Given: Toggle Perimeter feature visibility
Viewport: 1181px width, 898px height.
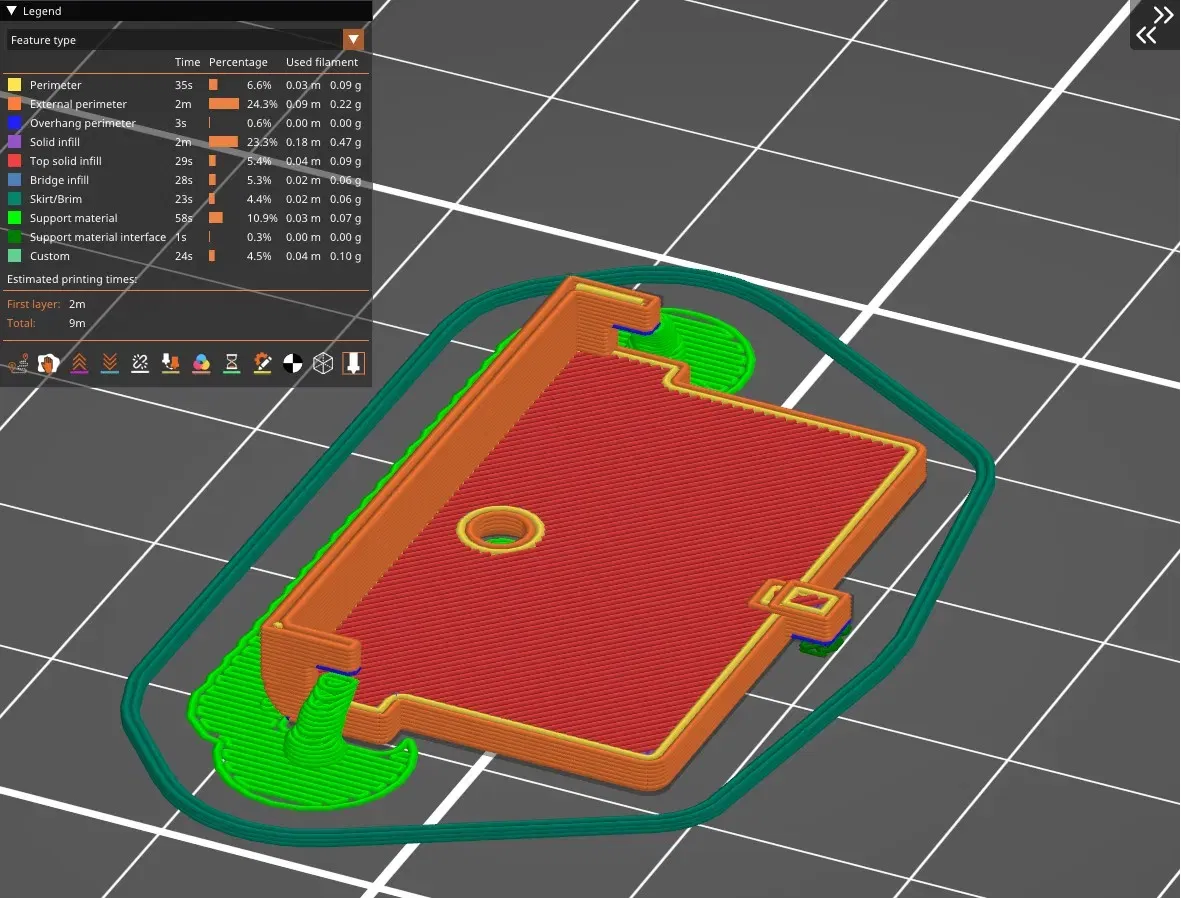Looking at the screenshot, I should (x=184, y=85).
